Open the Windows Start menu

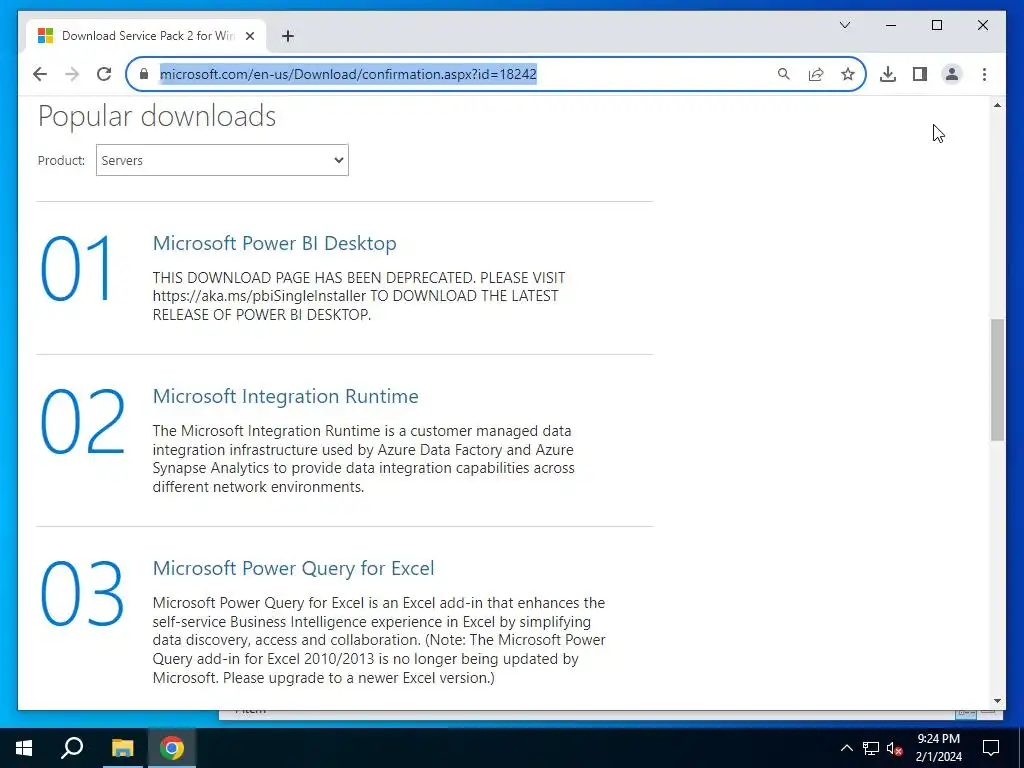click(x=24, y=748)
